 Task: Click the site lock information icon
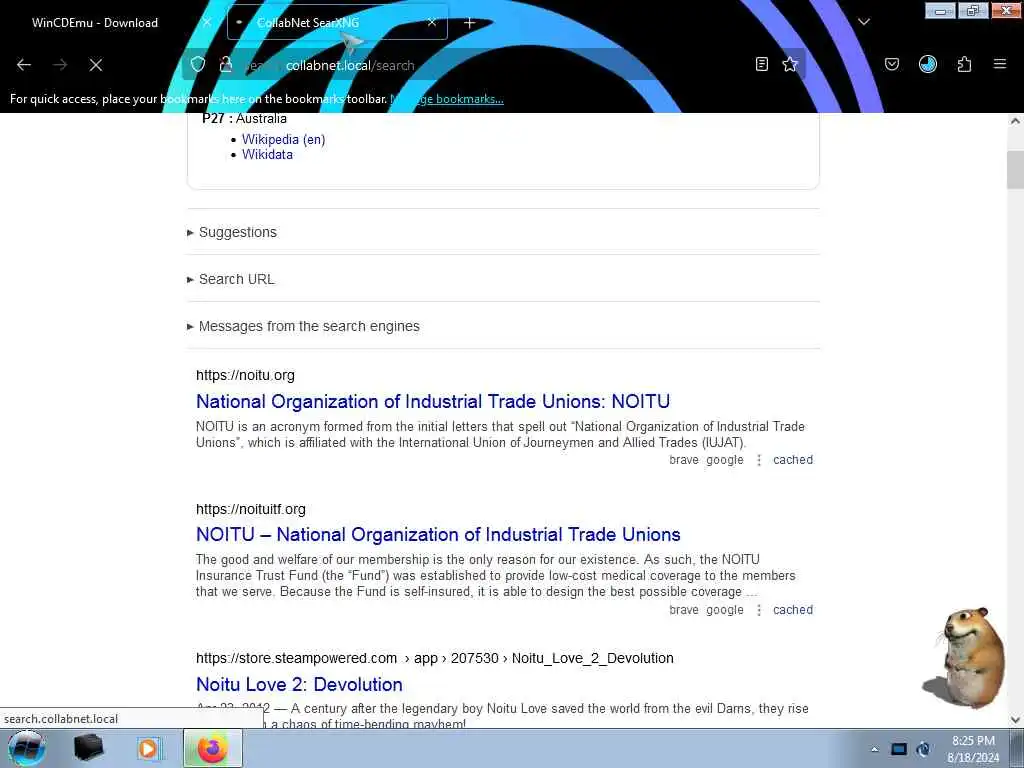point(226,64)
